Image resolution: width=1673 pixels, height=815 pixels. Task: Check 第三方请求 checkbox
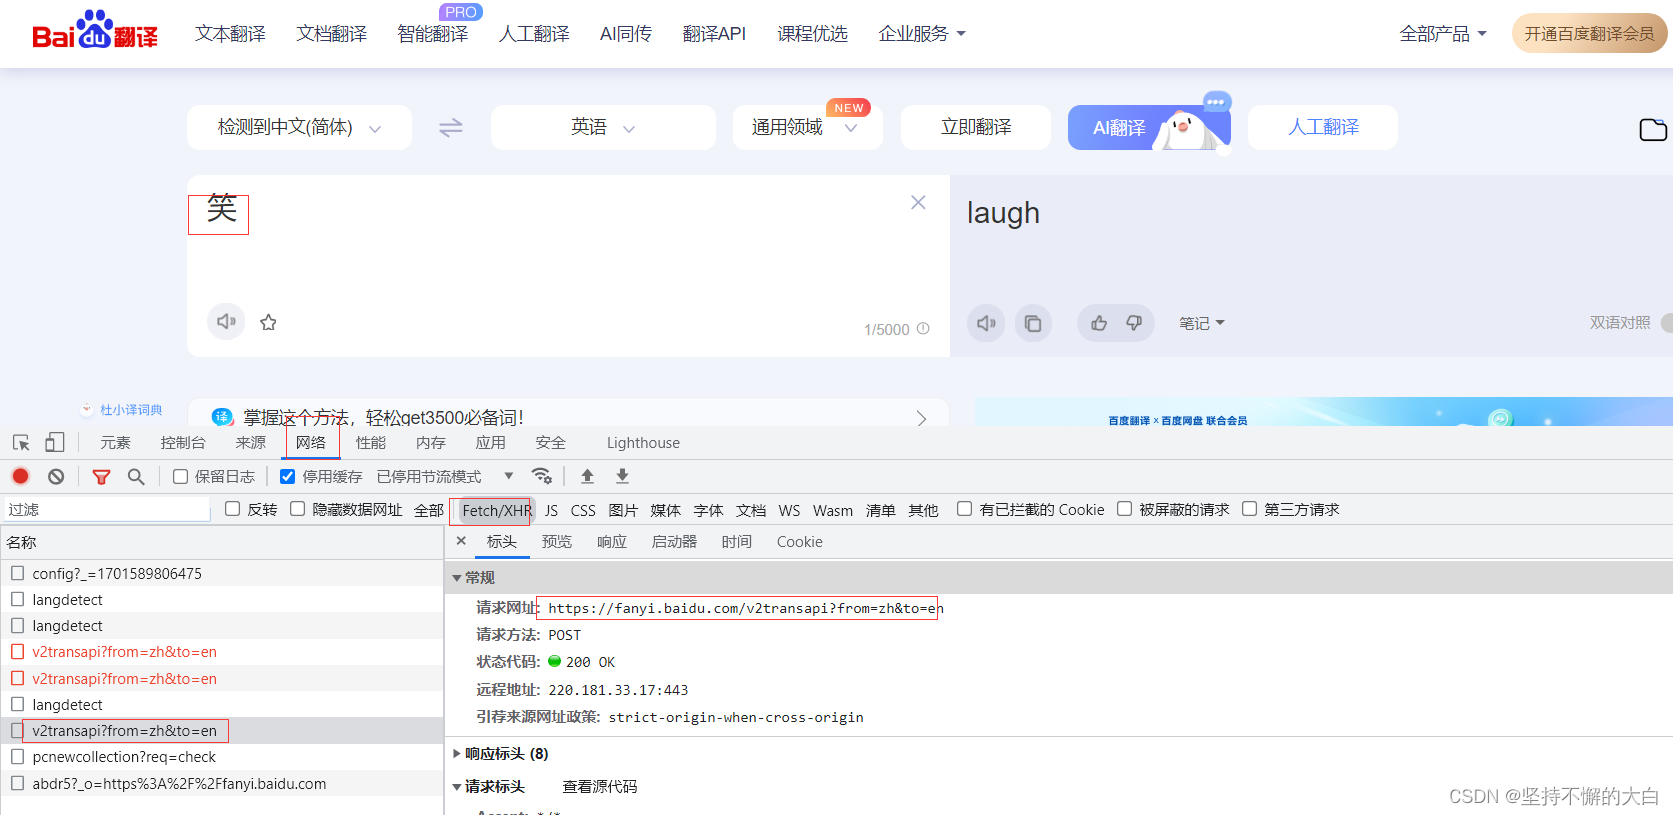1250,509
